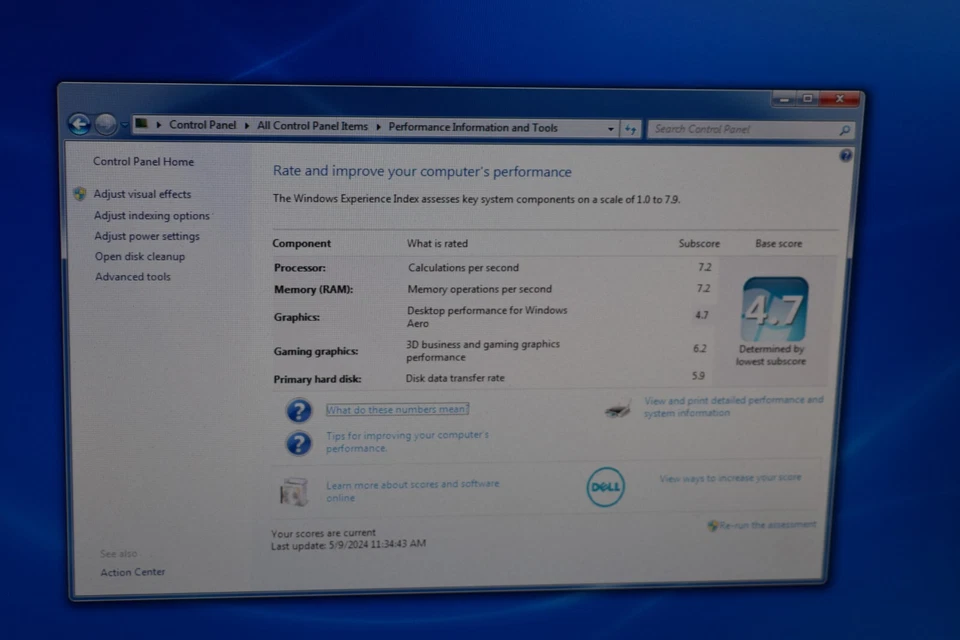
Task: Click the back navigation arrow
Action: tap(78, 123)
